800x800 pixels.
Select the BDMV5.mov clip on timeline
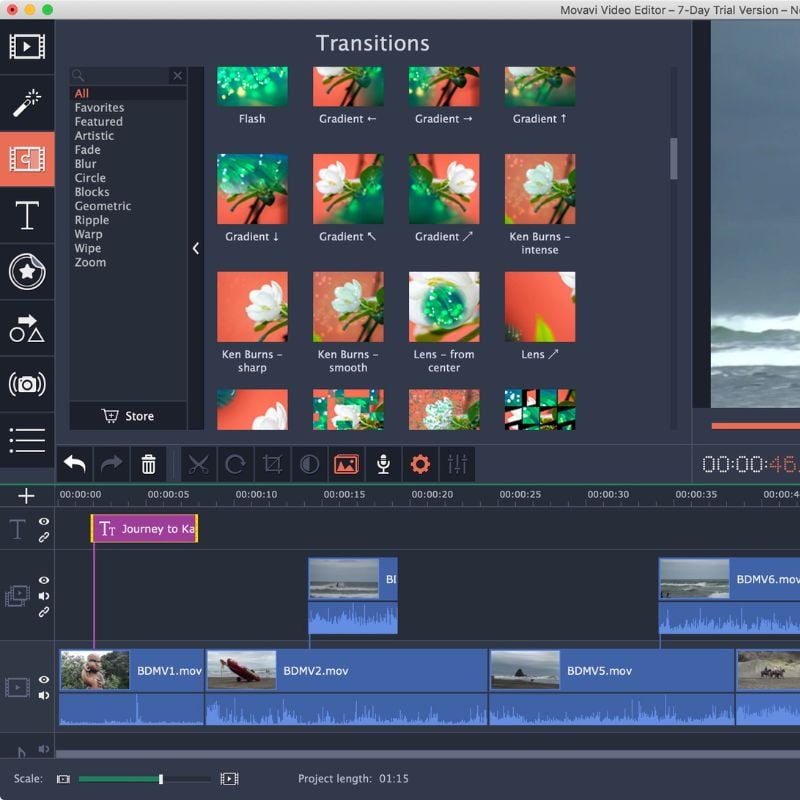click(612, 687)
